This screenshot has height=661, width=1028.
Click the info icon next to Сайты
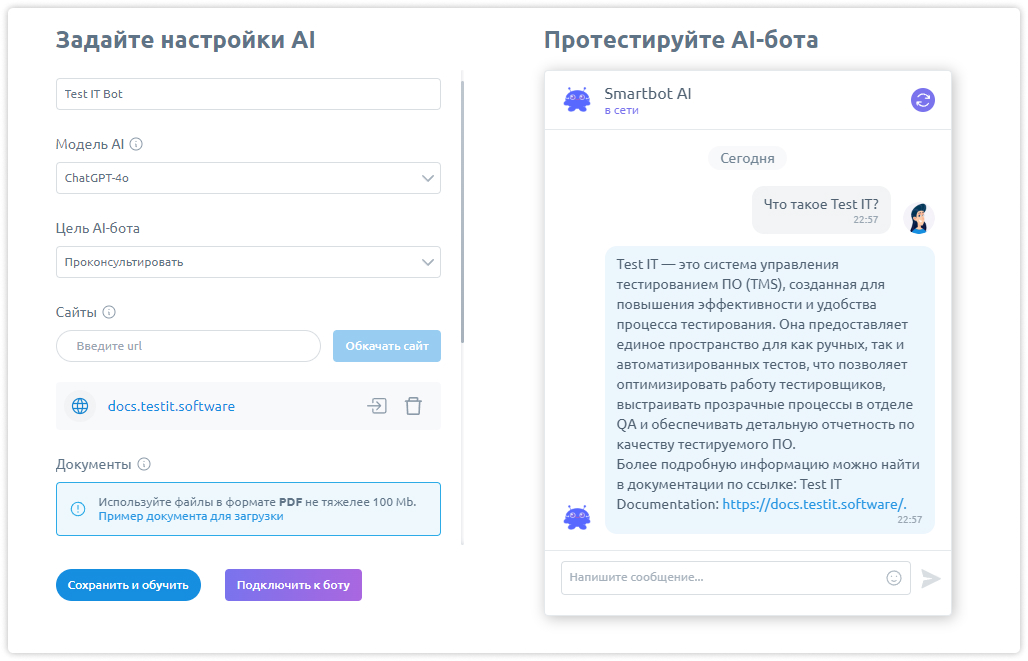tap(109, 312)
